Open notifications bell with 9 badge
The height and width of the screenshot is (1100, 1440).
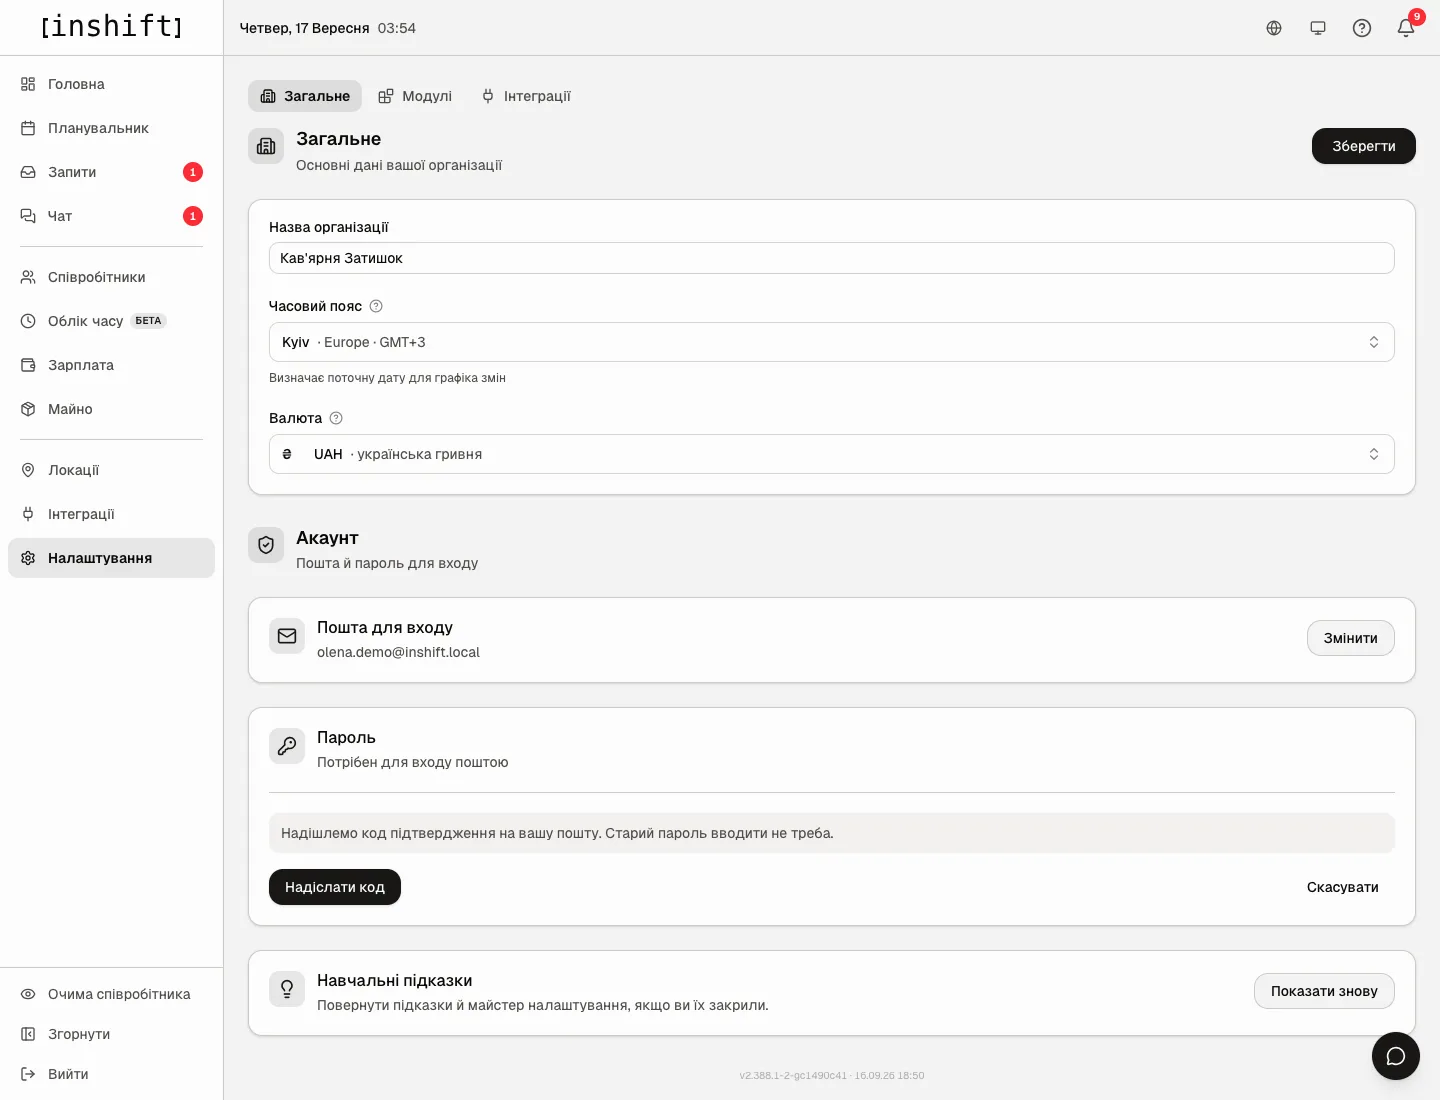pos(1406,28)
